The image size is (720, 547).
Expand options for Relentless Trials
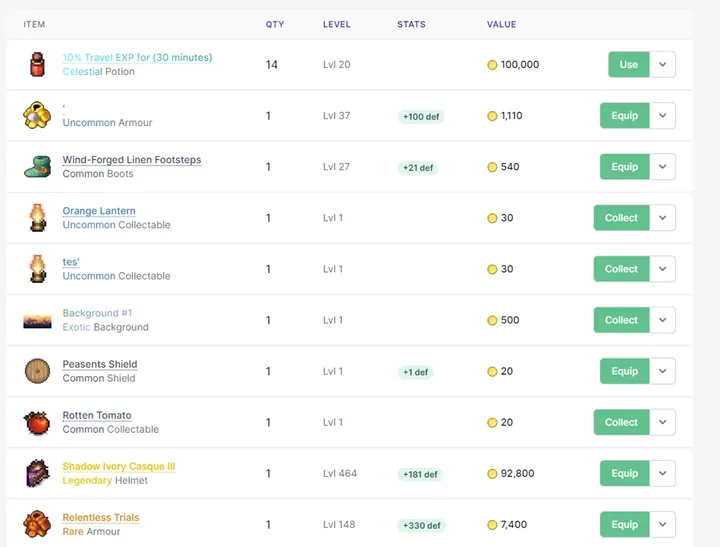(x=662, y=524)
